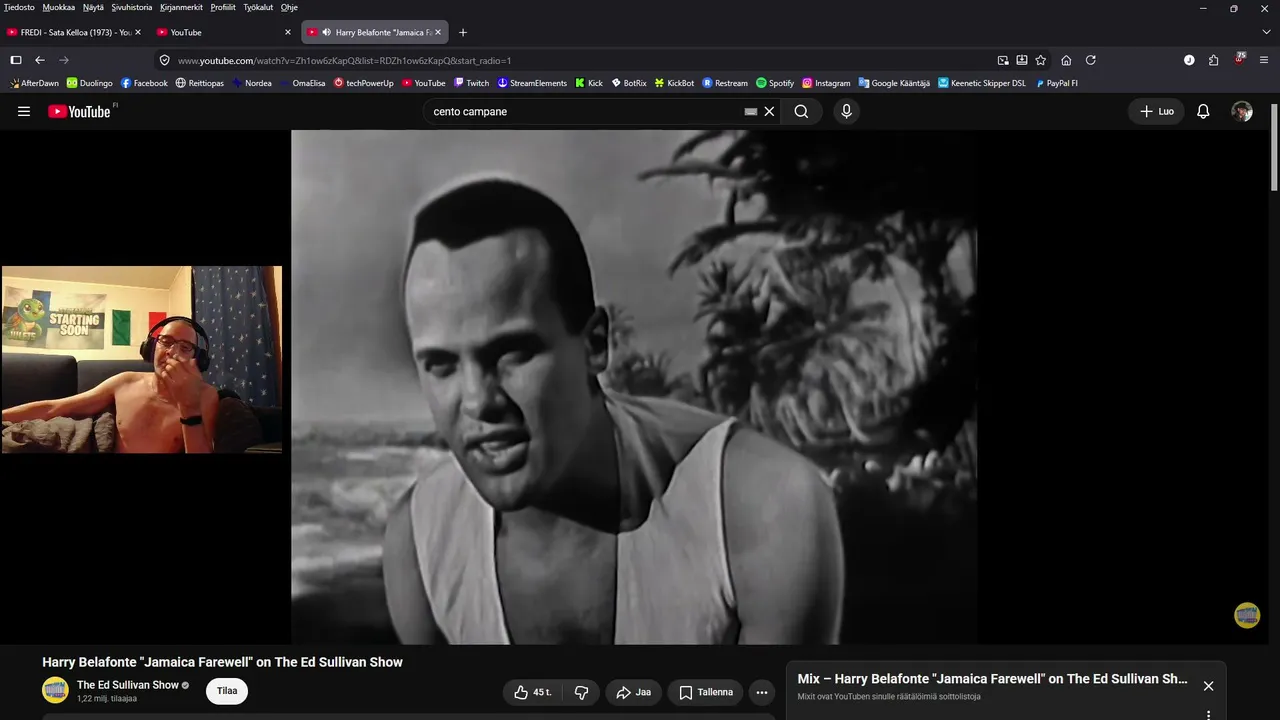Open the Duolingo bookmark

[89, 83]
